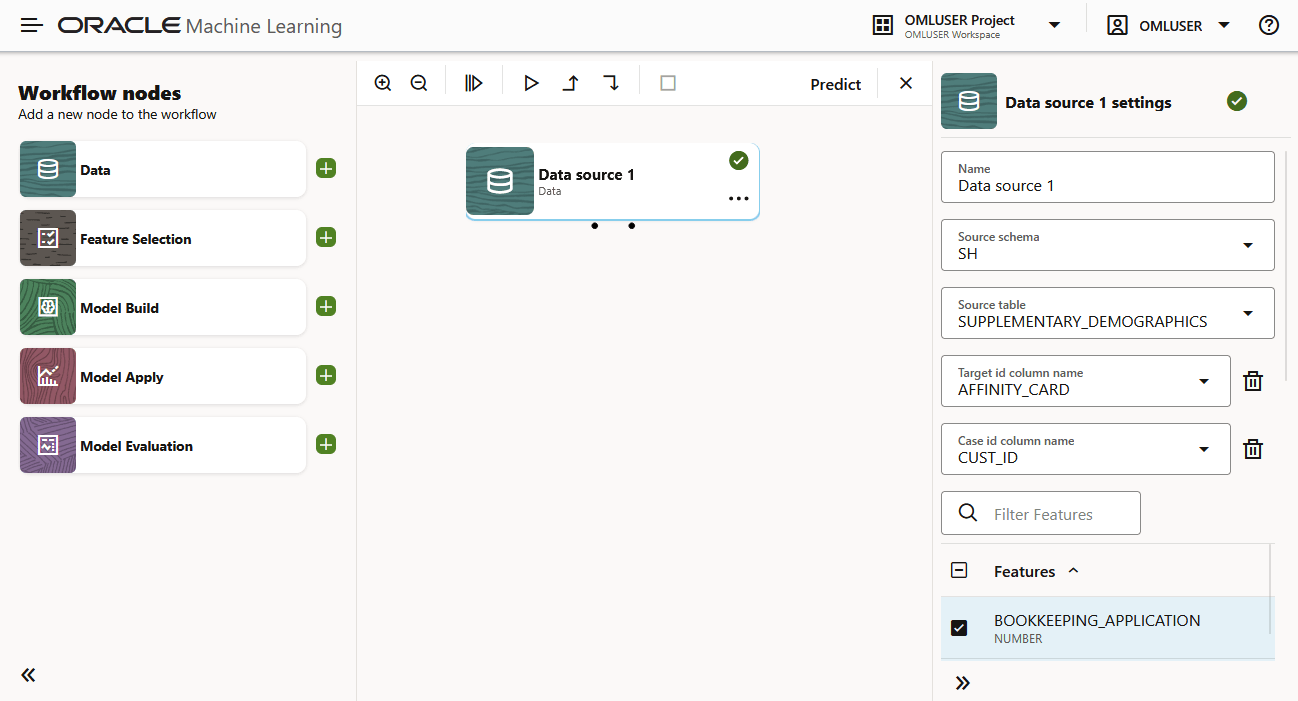Viewport: 1298px width, 701px height.
Task: Click the Feature Selection node label
Action: click(136, 239)
